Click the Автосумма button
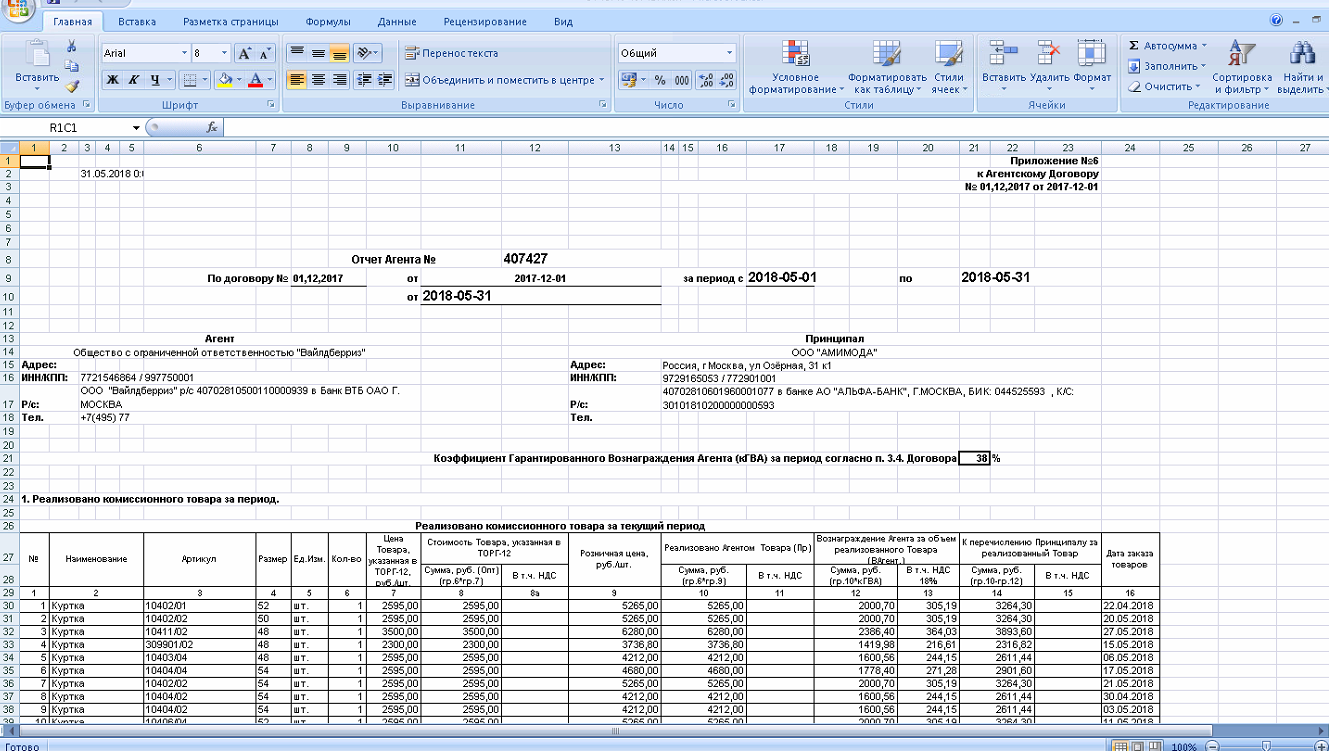The height and width of the screenshot is (751, 1329). coord(1168,46)
